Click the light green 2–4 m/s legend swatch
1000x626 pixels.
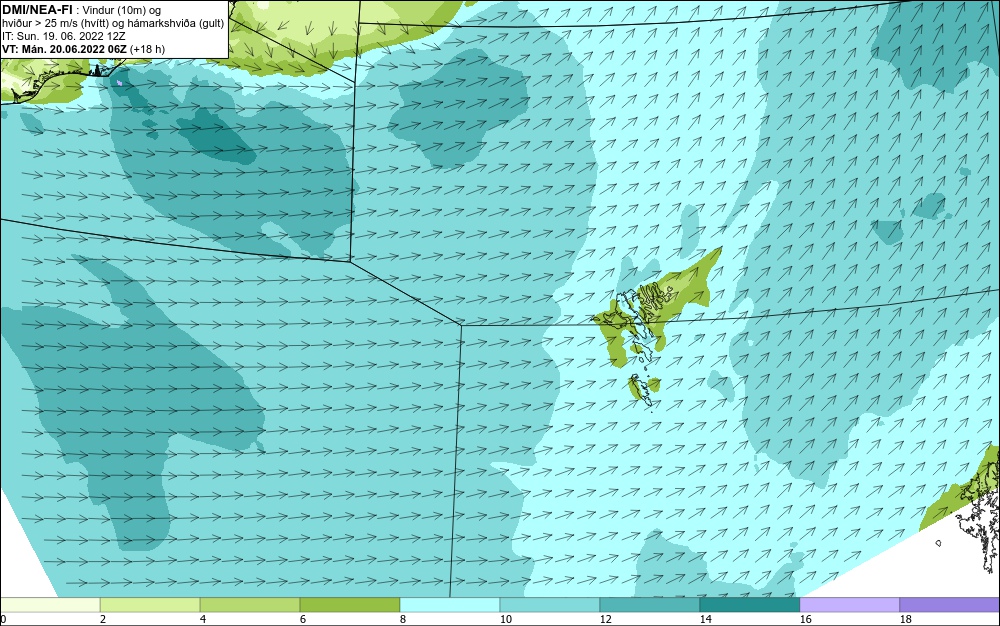point(150,604)
